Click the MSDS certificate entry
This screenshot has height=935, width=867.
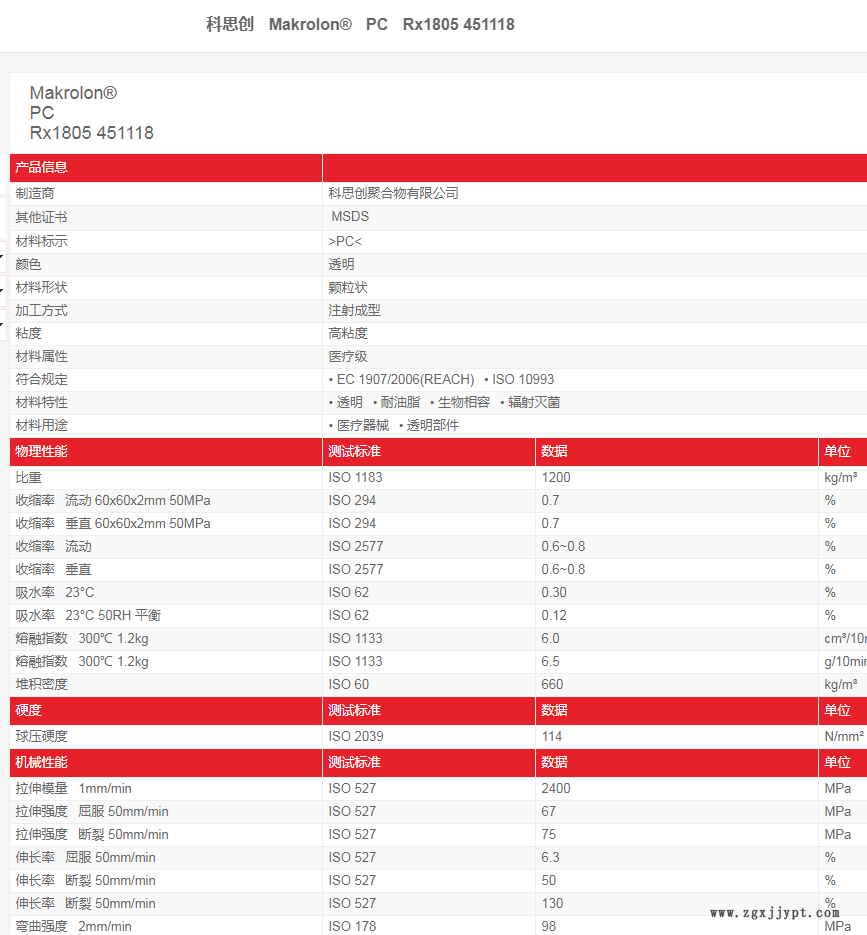pos(350,217)
